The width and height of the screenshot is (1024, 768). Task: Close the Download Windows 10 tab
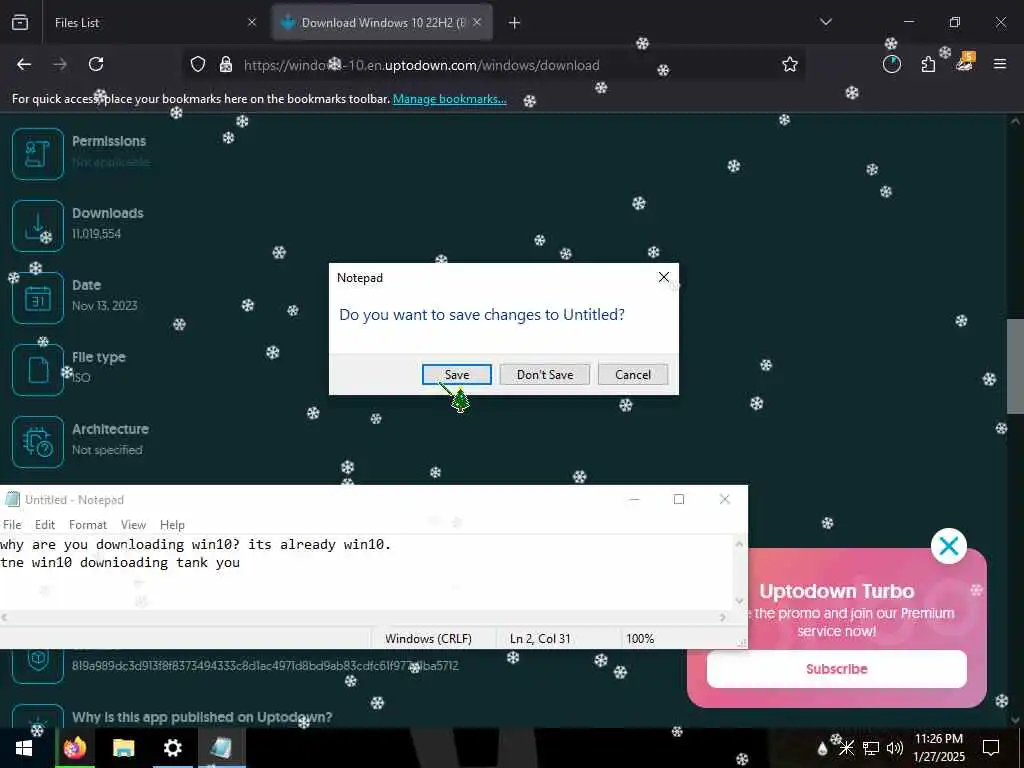477,23
